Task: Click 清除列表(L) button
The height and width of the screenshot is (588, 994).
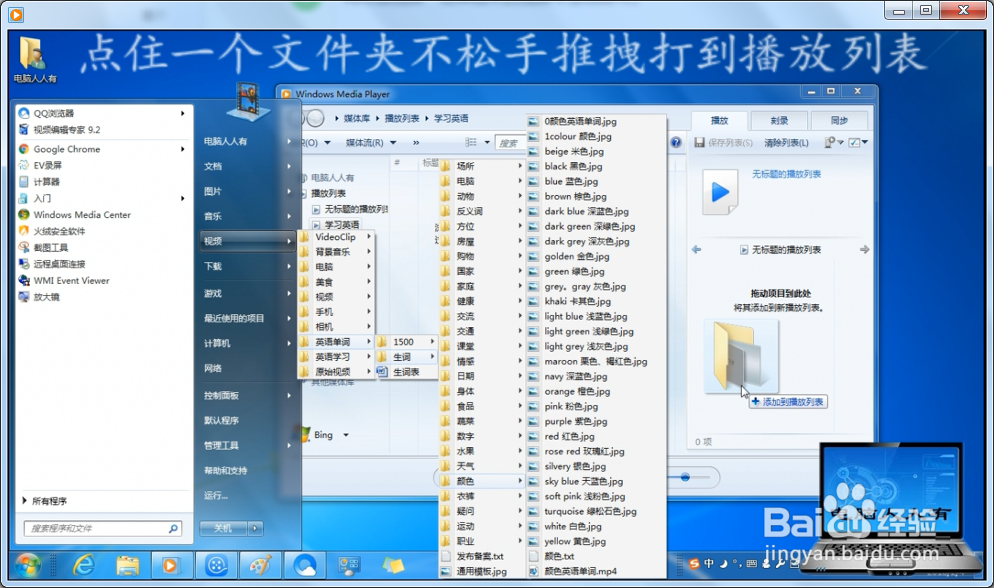Action: (x=786, y=143)
